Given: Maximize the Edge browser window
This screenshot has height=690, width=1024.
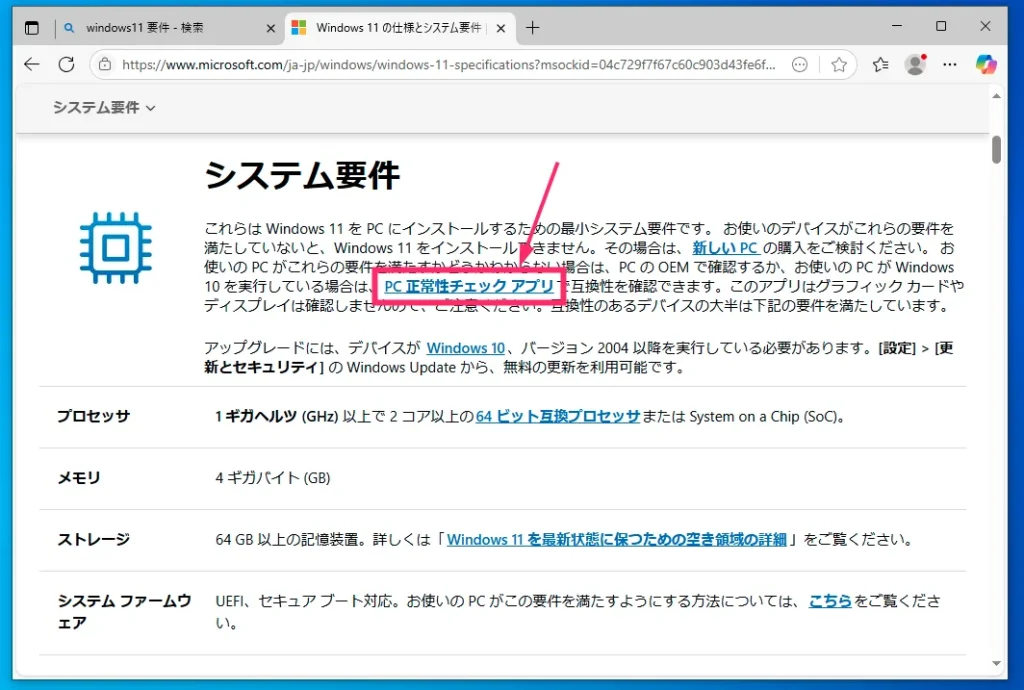Looking at the screenshot, I should tap(941, 26).
